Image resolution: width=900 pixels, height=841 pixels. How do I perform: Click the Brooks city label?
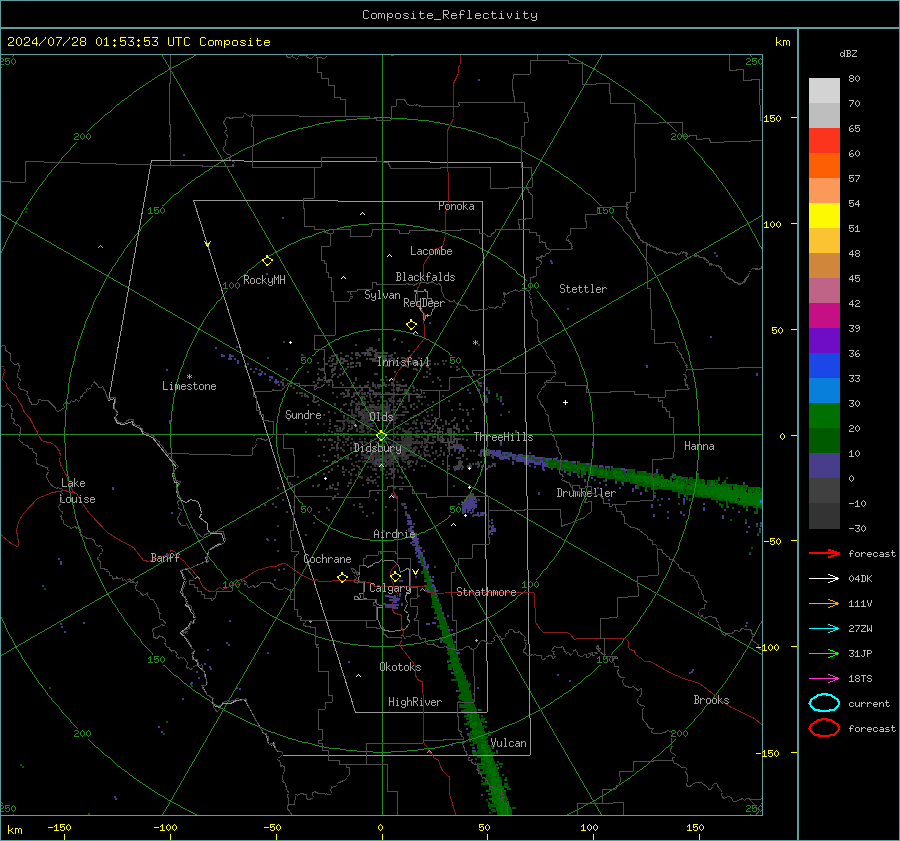(711, 700)
